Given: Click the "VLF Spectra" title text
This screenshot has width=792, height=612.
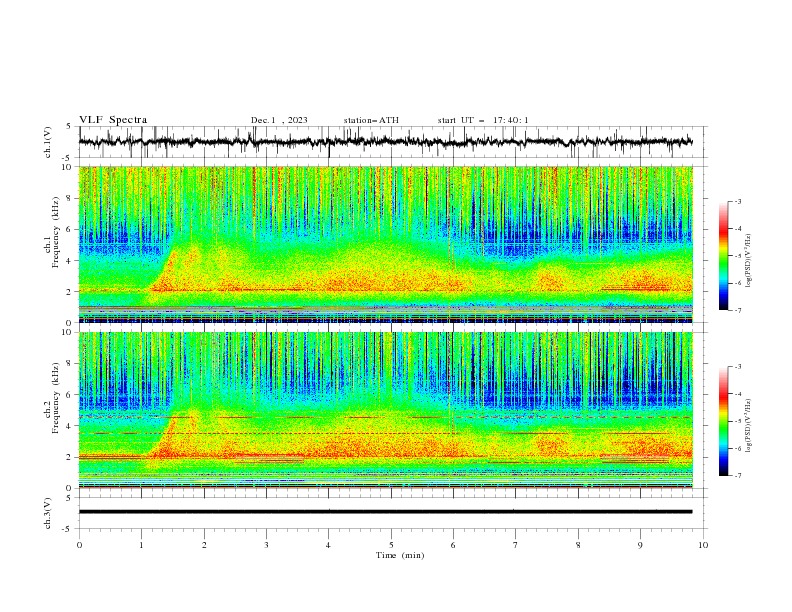Looking at the screenshot, I should pos(113,120).
